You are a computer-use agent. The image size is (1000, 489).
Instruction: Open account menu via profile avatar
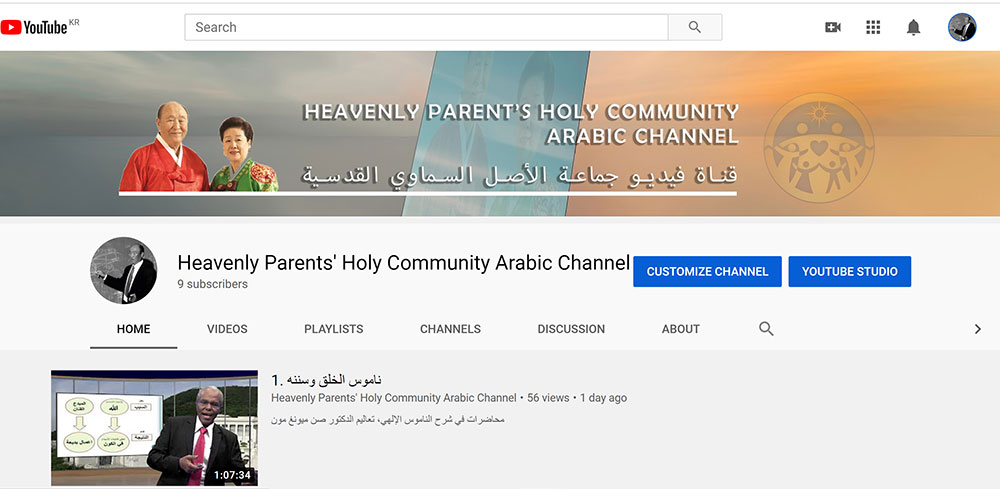(x=961, y=27)
